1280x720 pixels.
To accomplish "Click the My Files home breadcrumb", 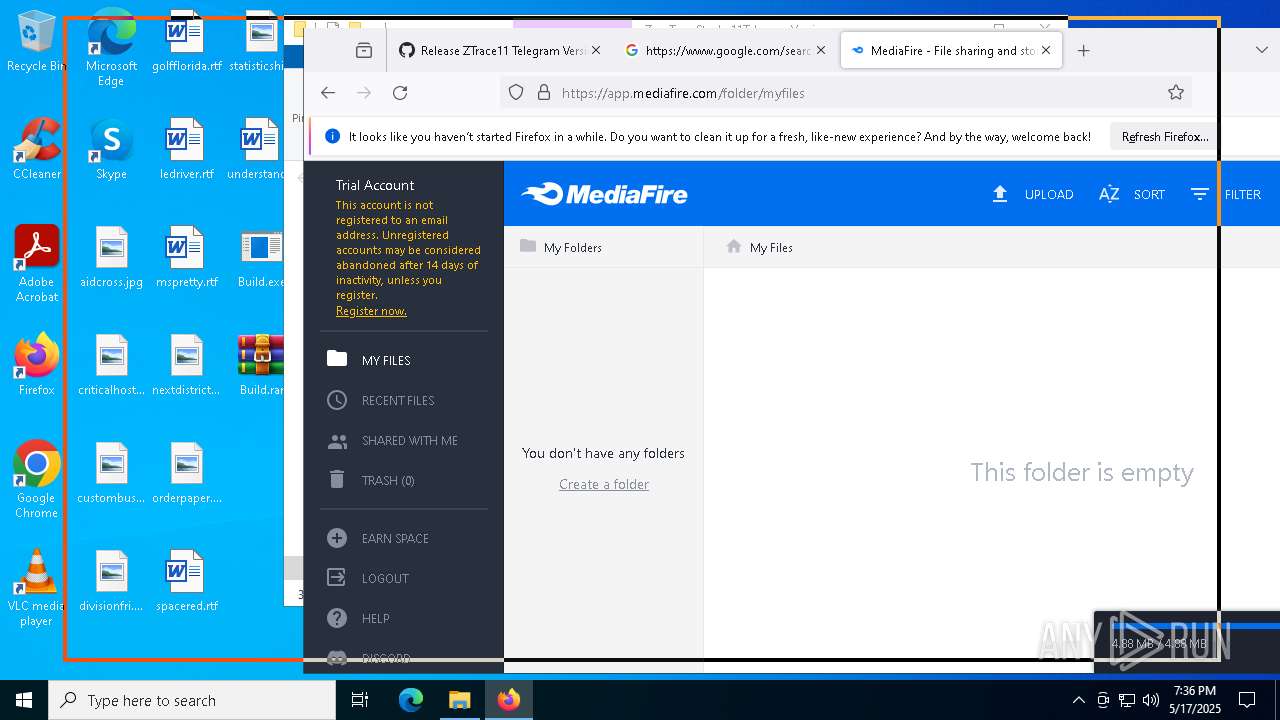I will 760,247.
